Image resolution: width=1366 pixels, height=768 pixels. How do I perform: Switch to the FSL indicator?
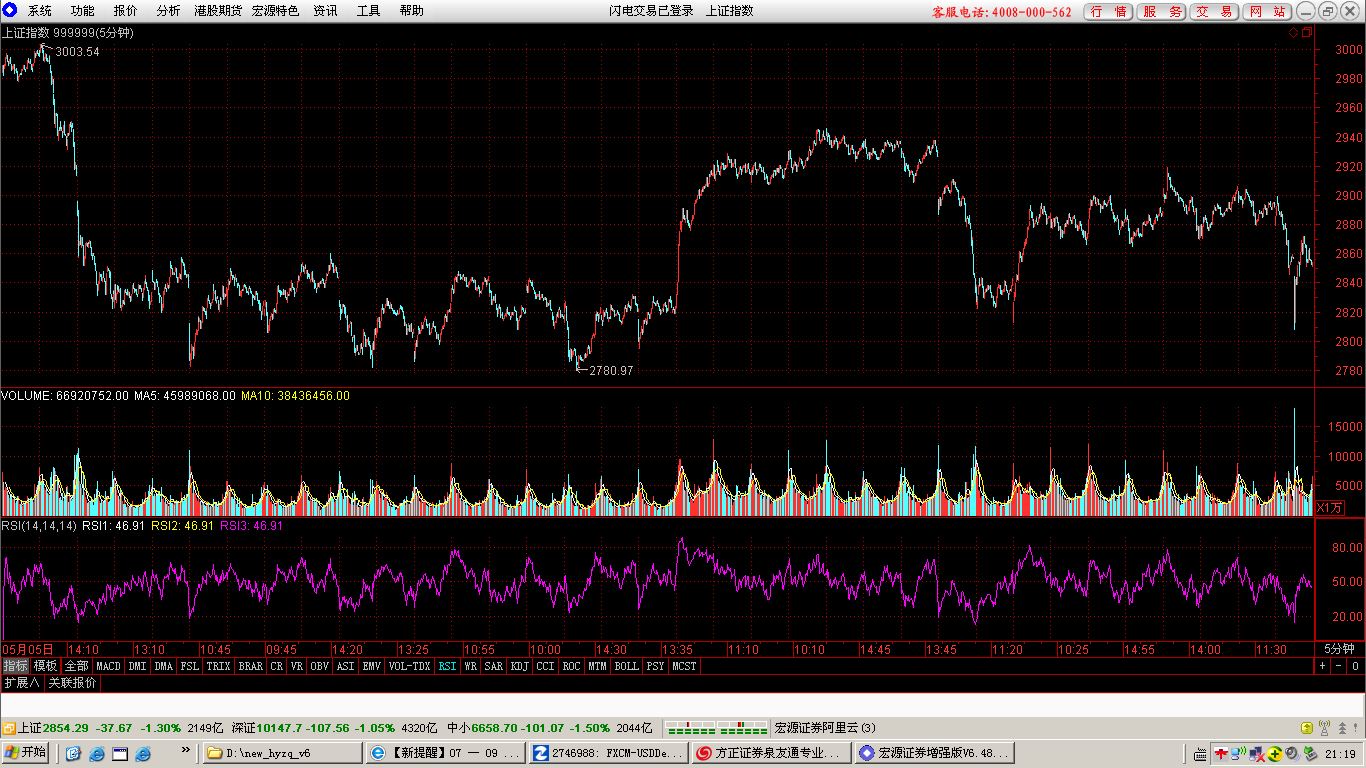point(190,666)
